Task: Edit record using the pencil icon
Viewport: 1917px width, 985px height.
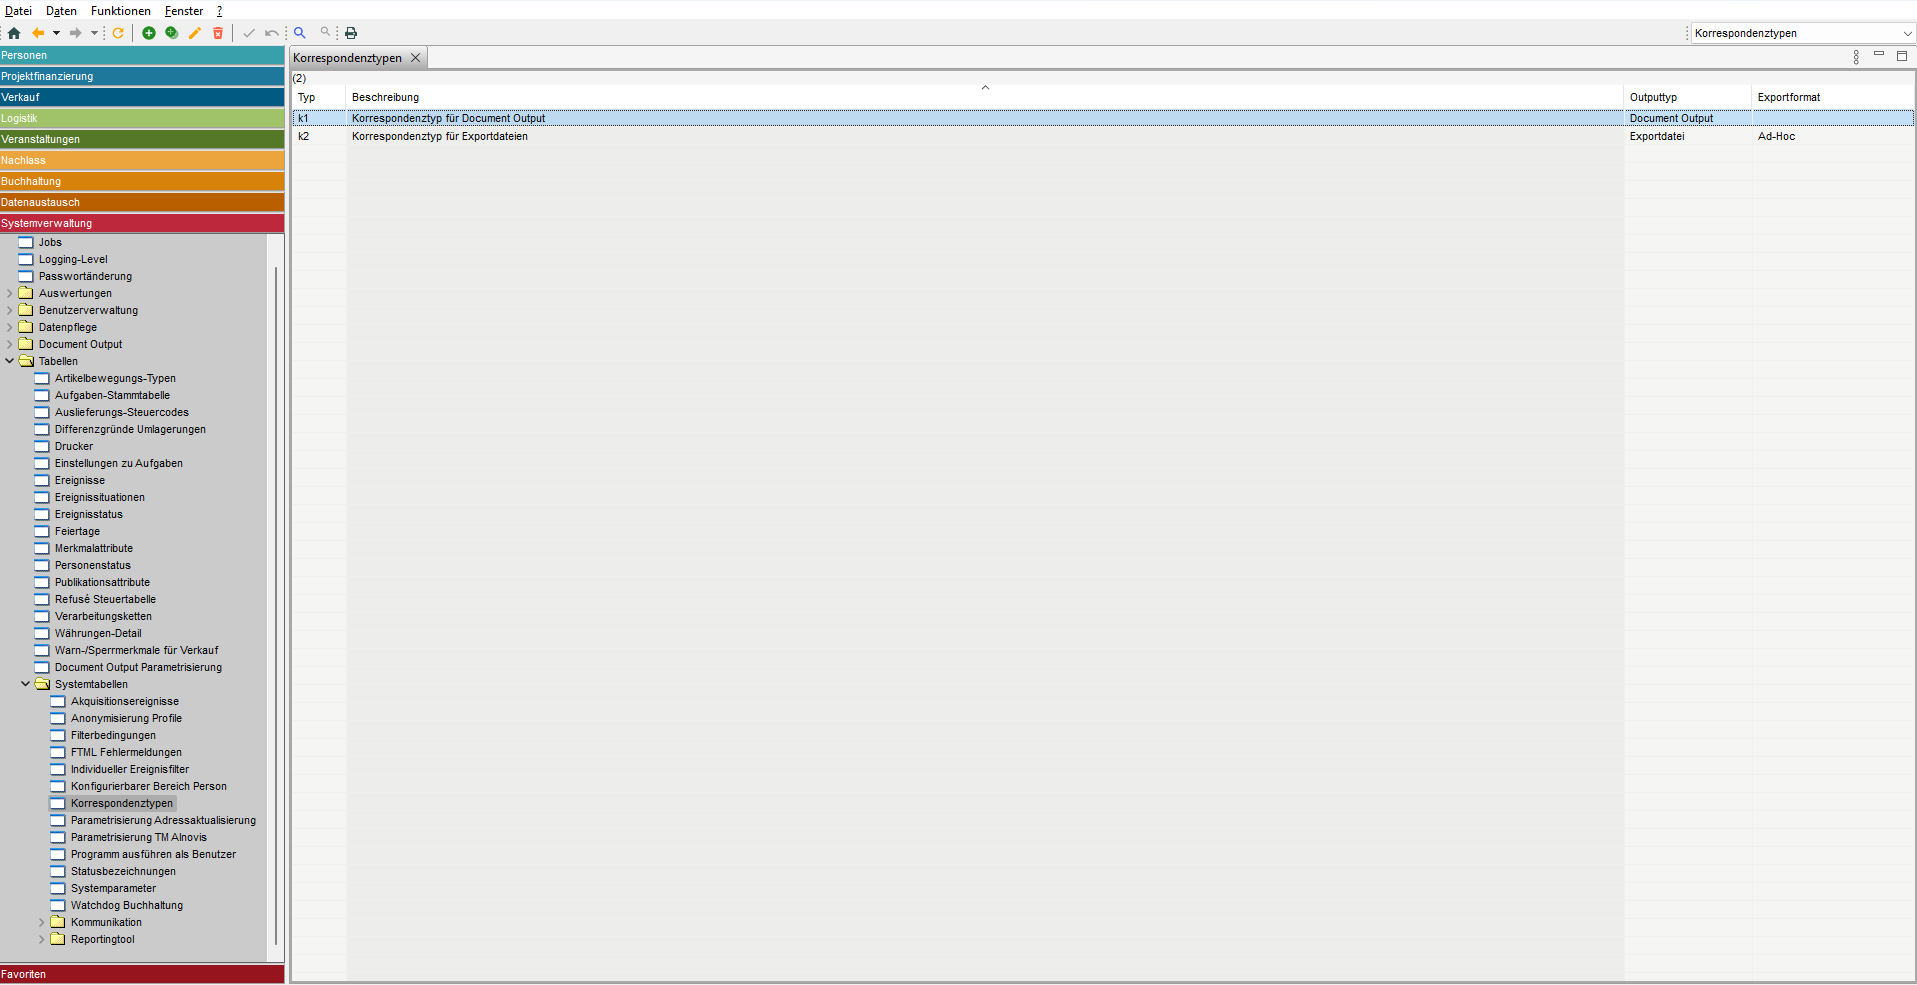Action: (195, 33)
